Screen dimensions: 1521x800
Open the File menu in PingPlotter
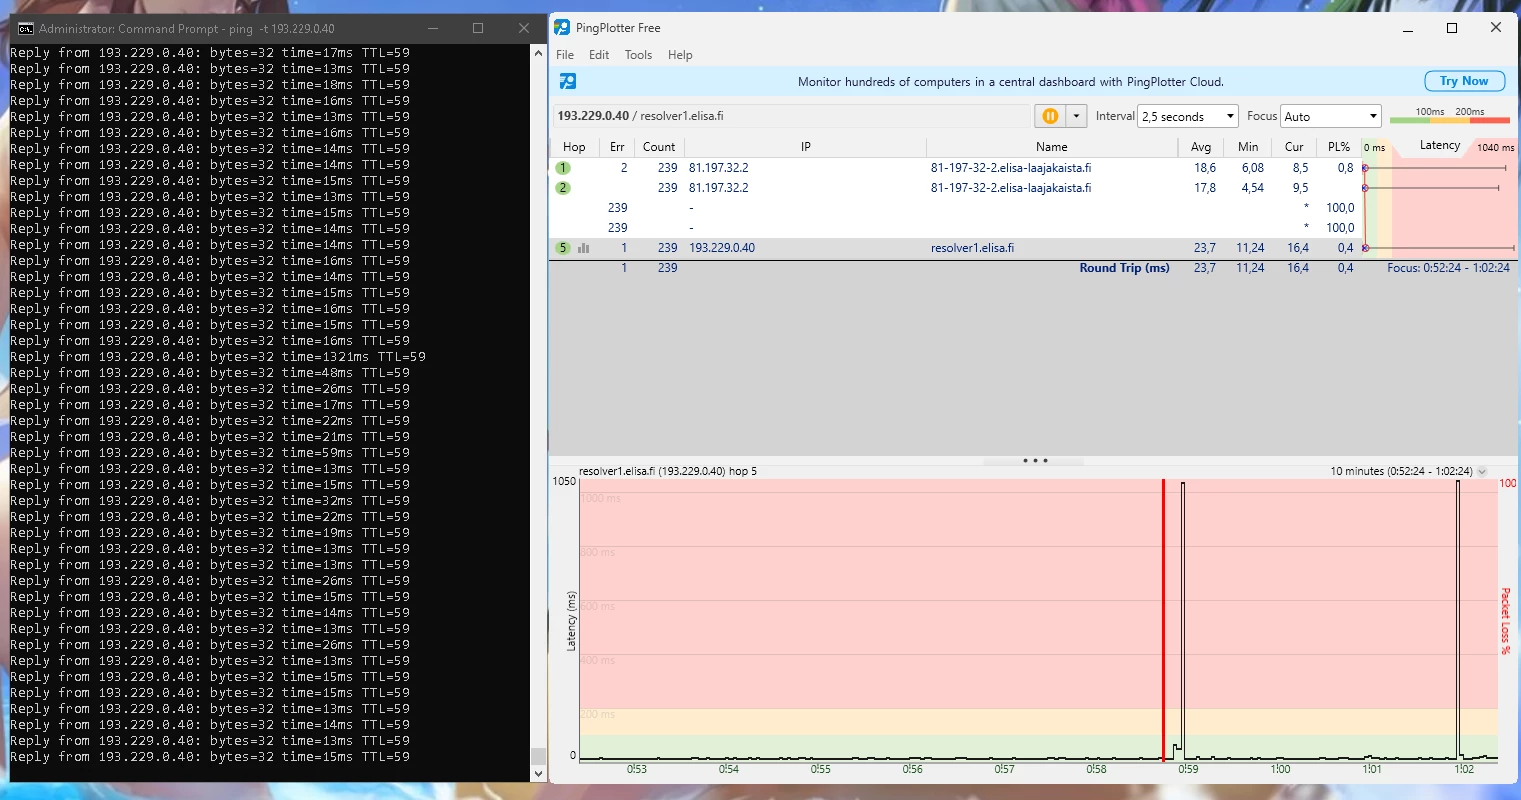pyautogui.click(x=565, y=55)
